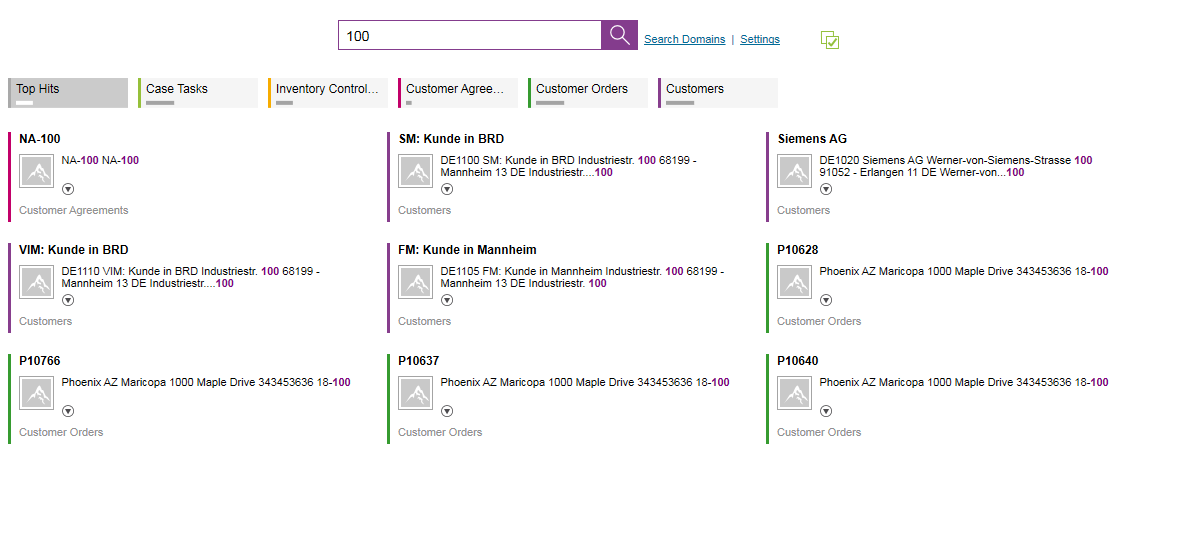Screen dimensions: 1188x542
Task: Expand details for SM: Kunde in BRD
Action: 447,189
